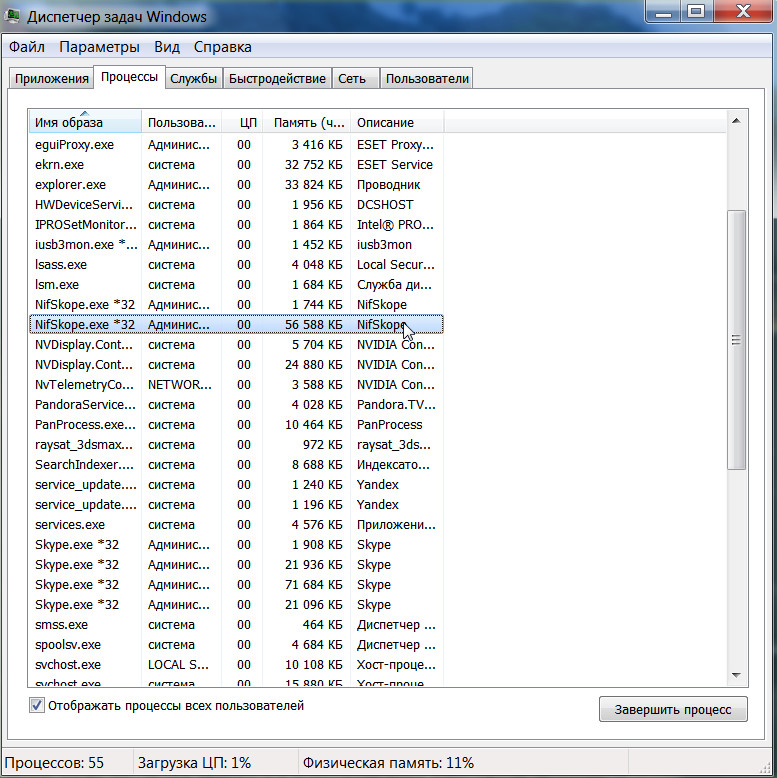Screen dimensions: 777x778
Task: Switch to the Приложения tab
Action: pyautogui.click(x=51, y=79)
